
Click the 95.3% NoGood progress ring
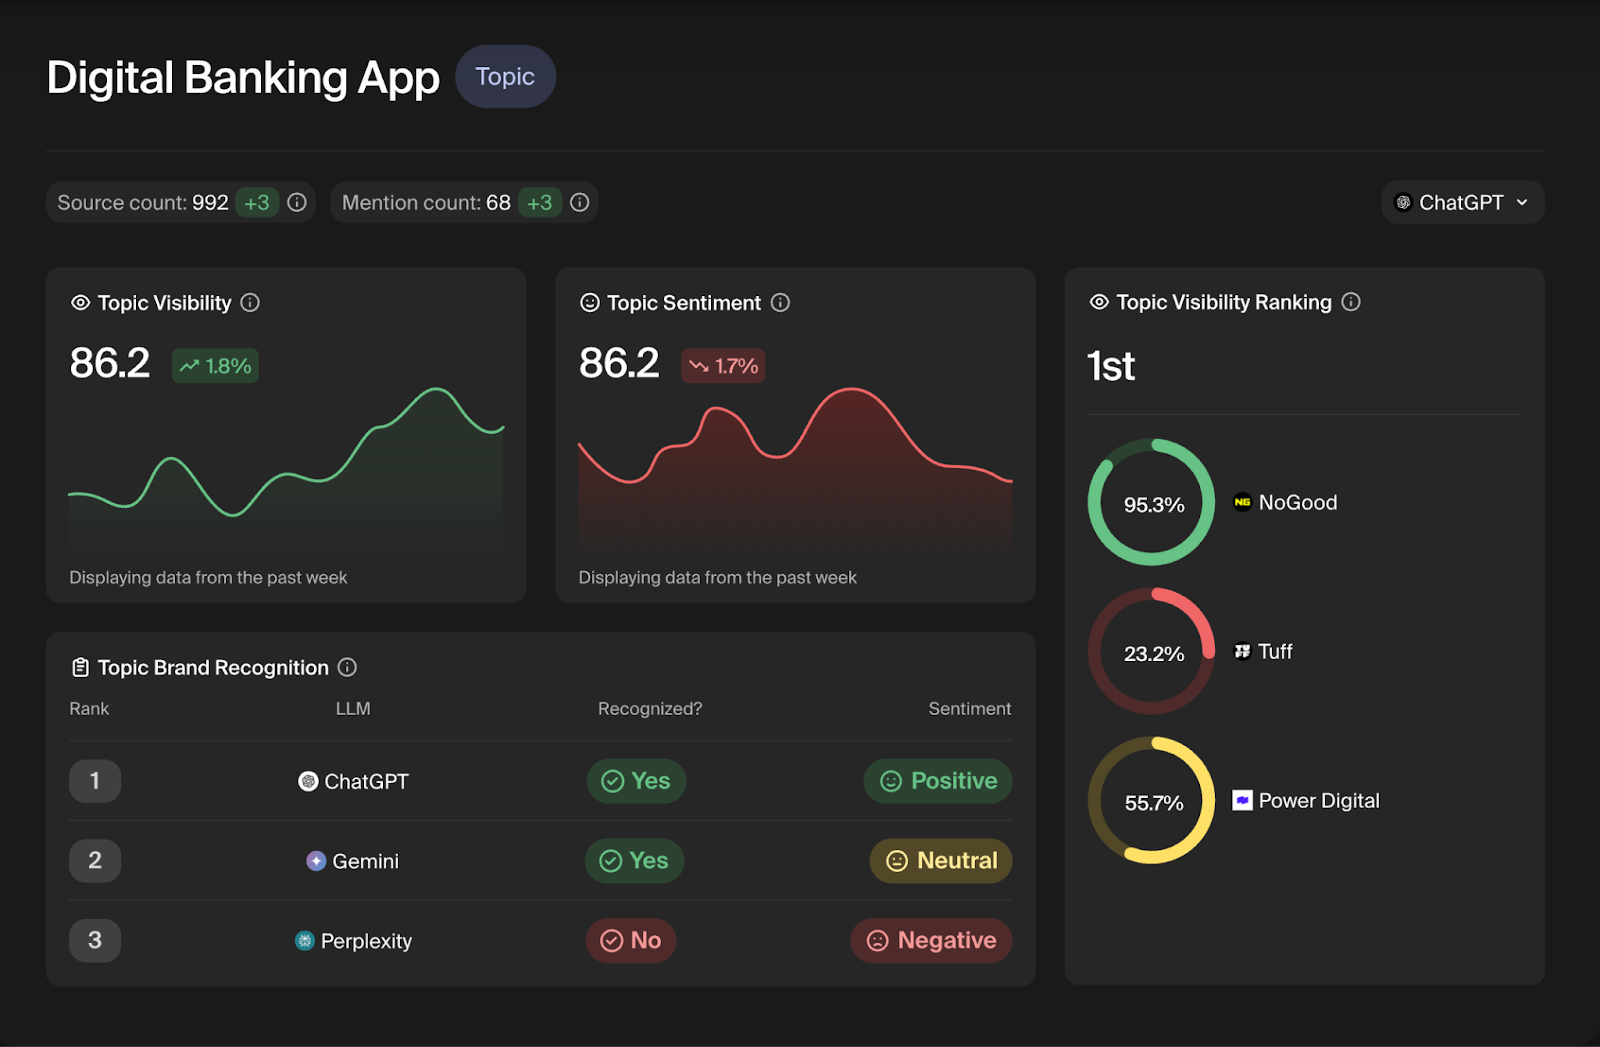[x=1151, y=503]
